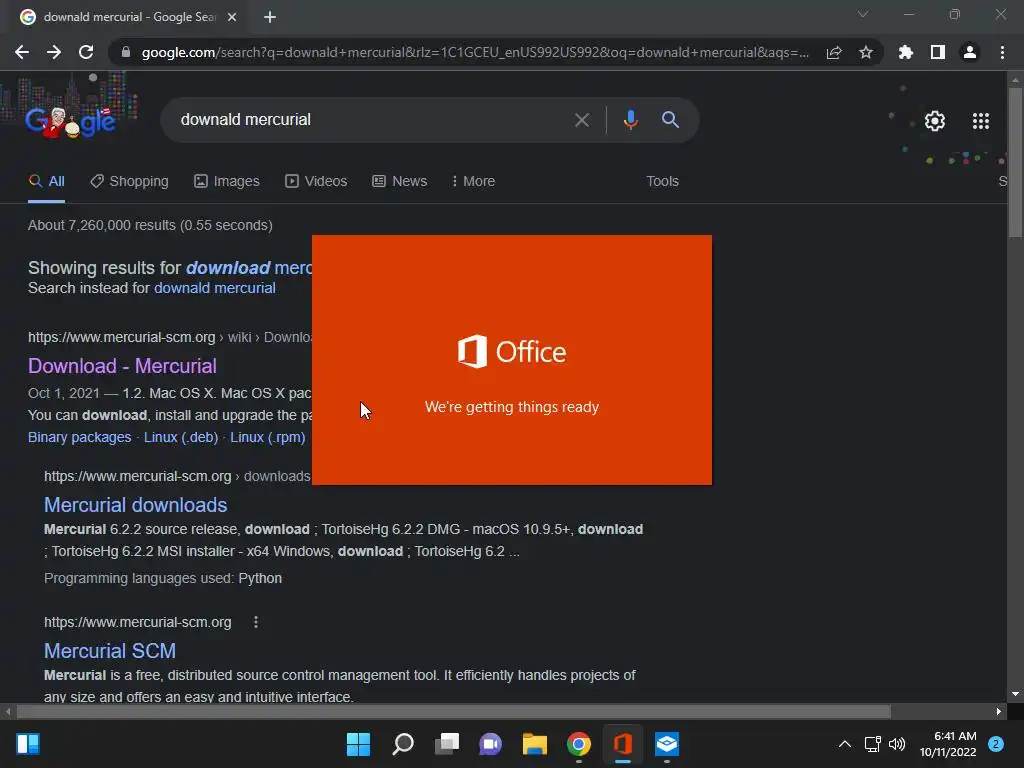Open options for the Mercurial SCM result

256,622
